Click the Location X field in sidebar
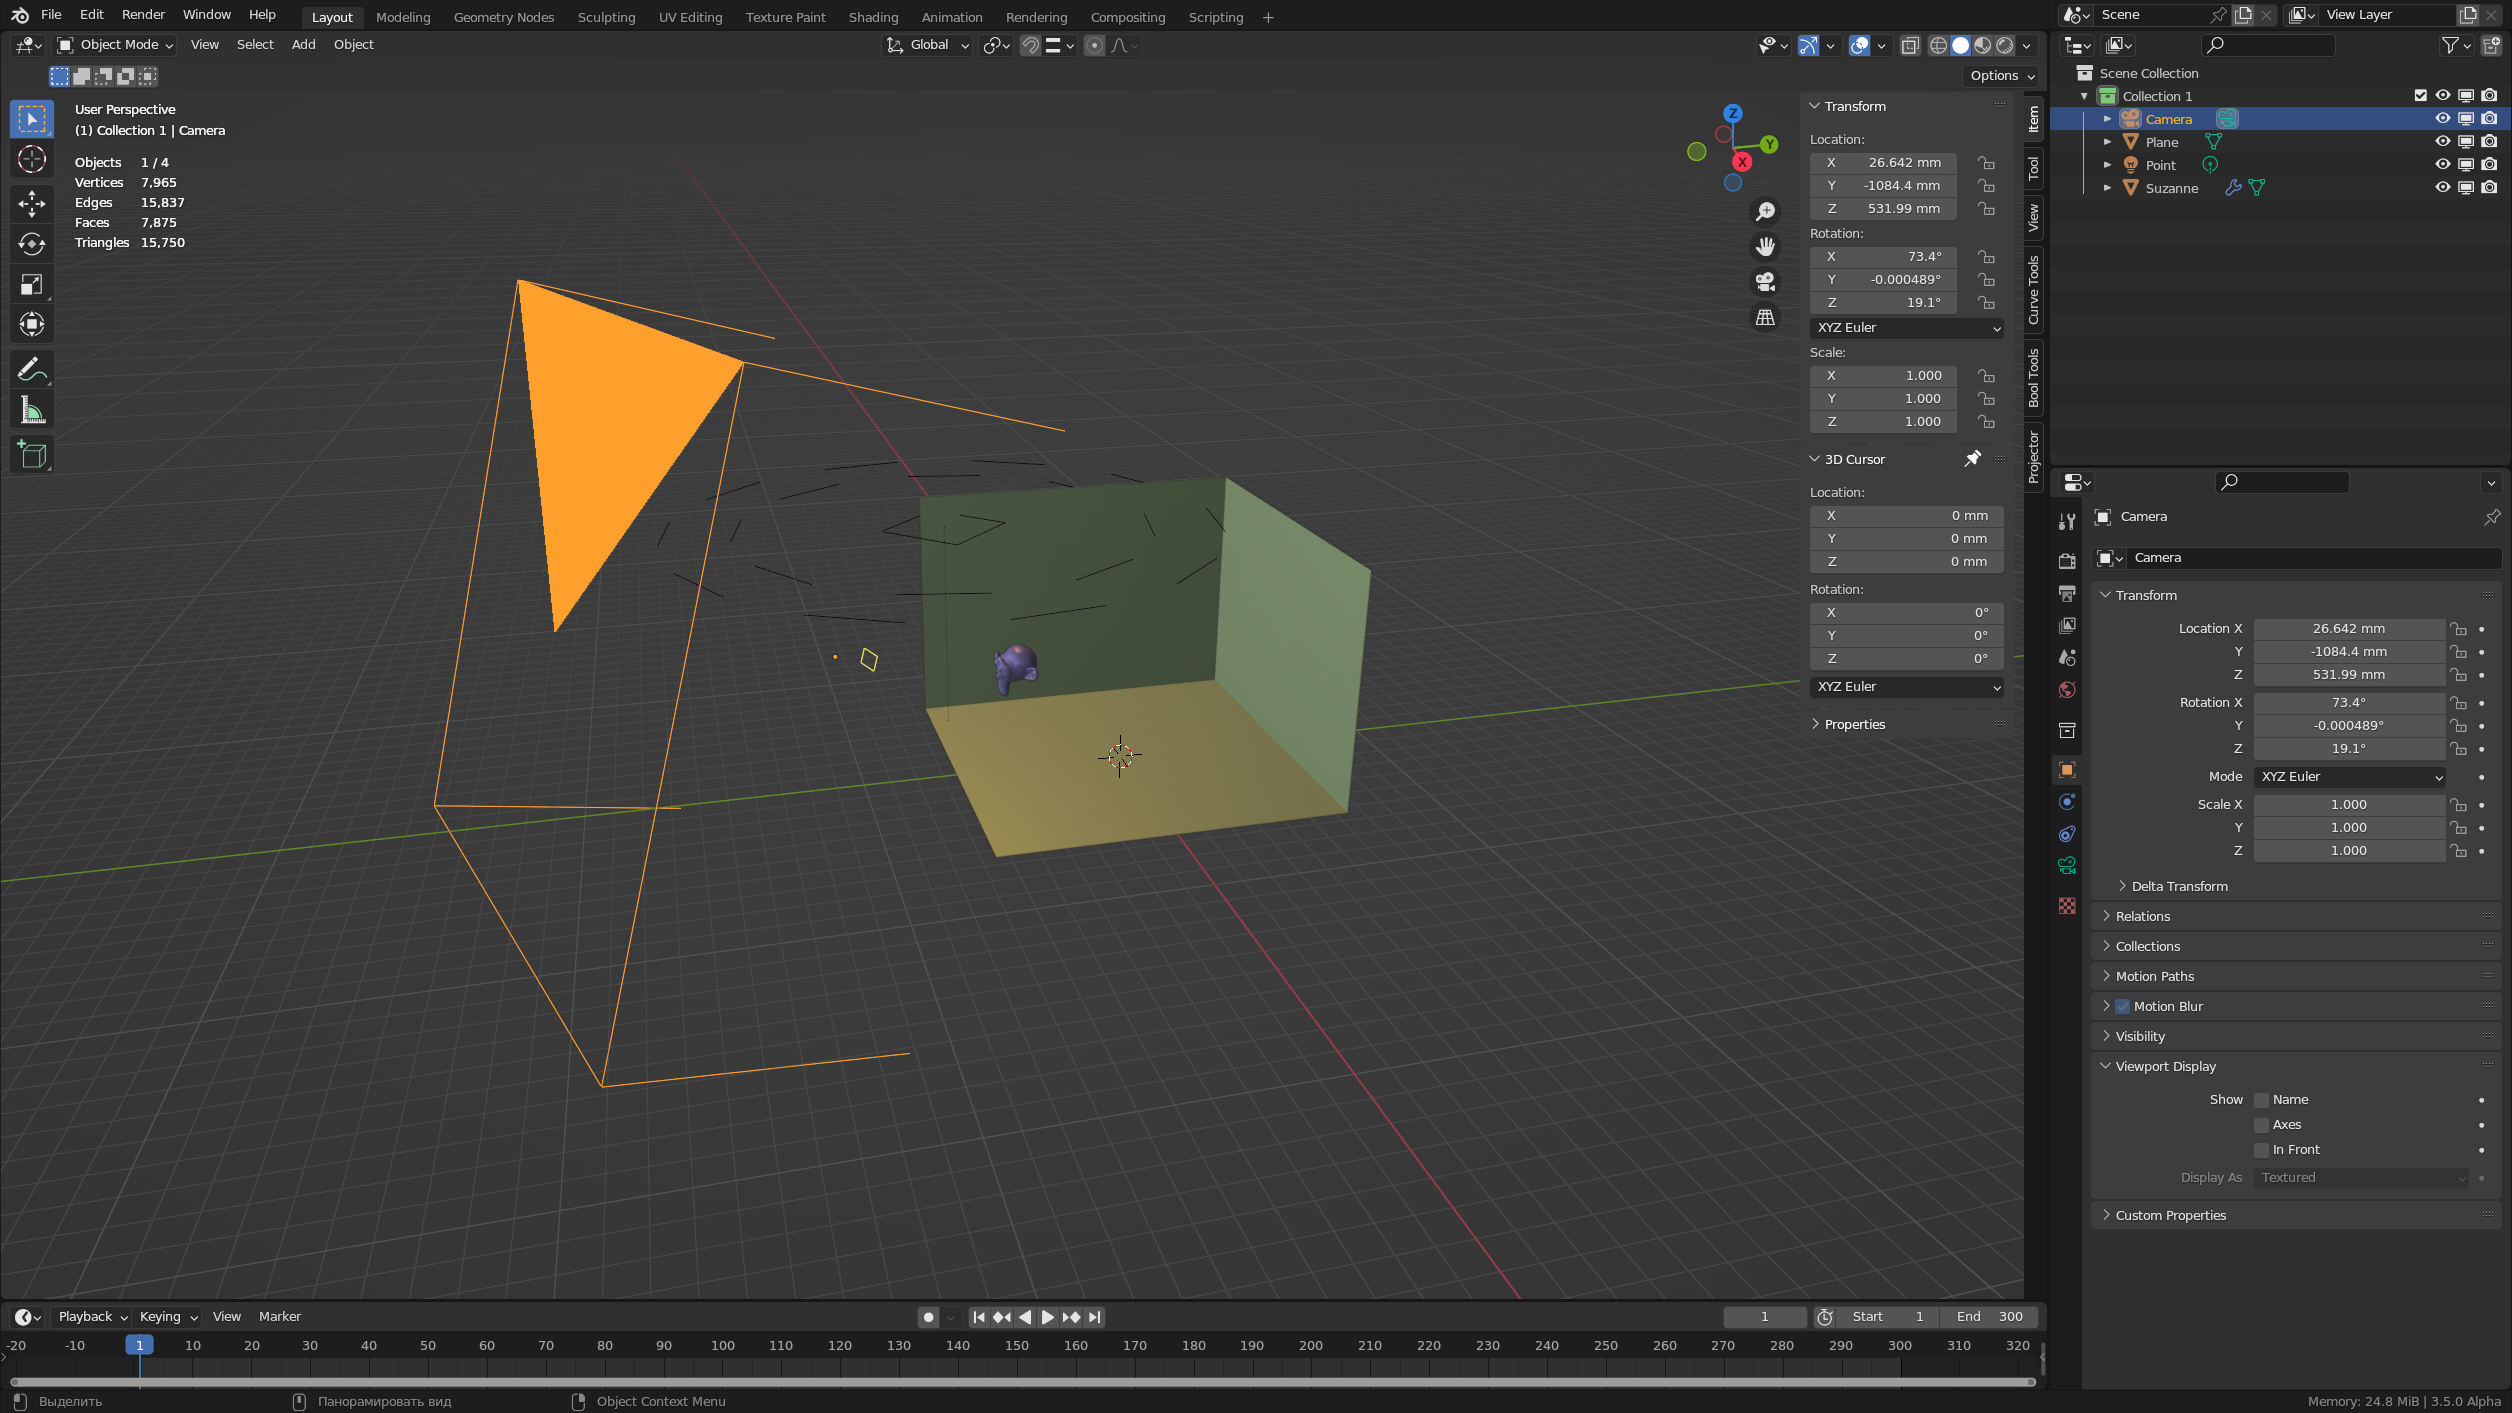The image size is (2512, 1413). coord(1884,163)
